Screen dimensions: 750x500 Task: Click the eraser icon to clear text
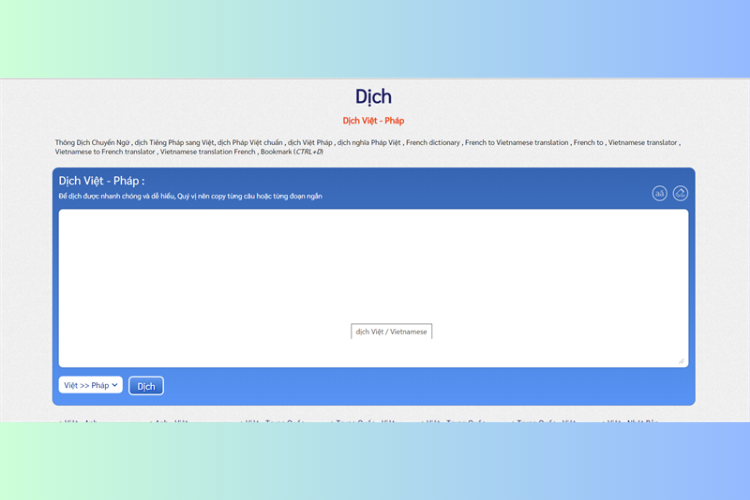pos(680,193)
